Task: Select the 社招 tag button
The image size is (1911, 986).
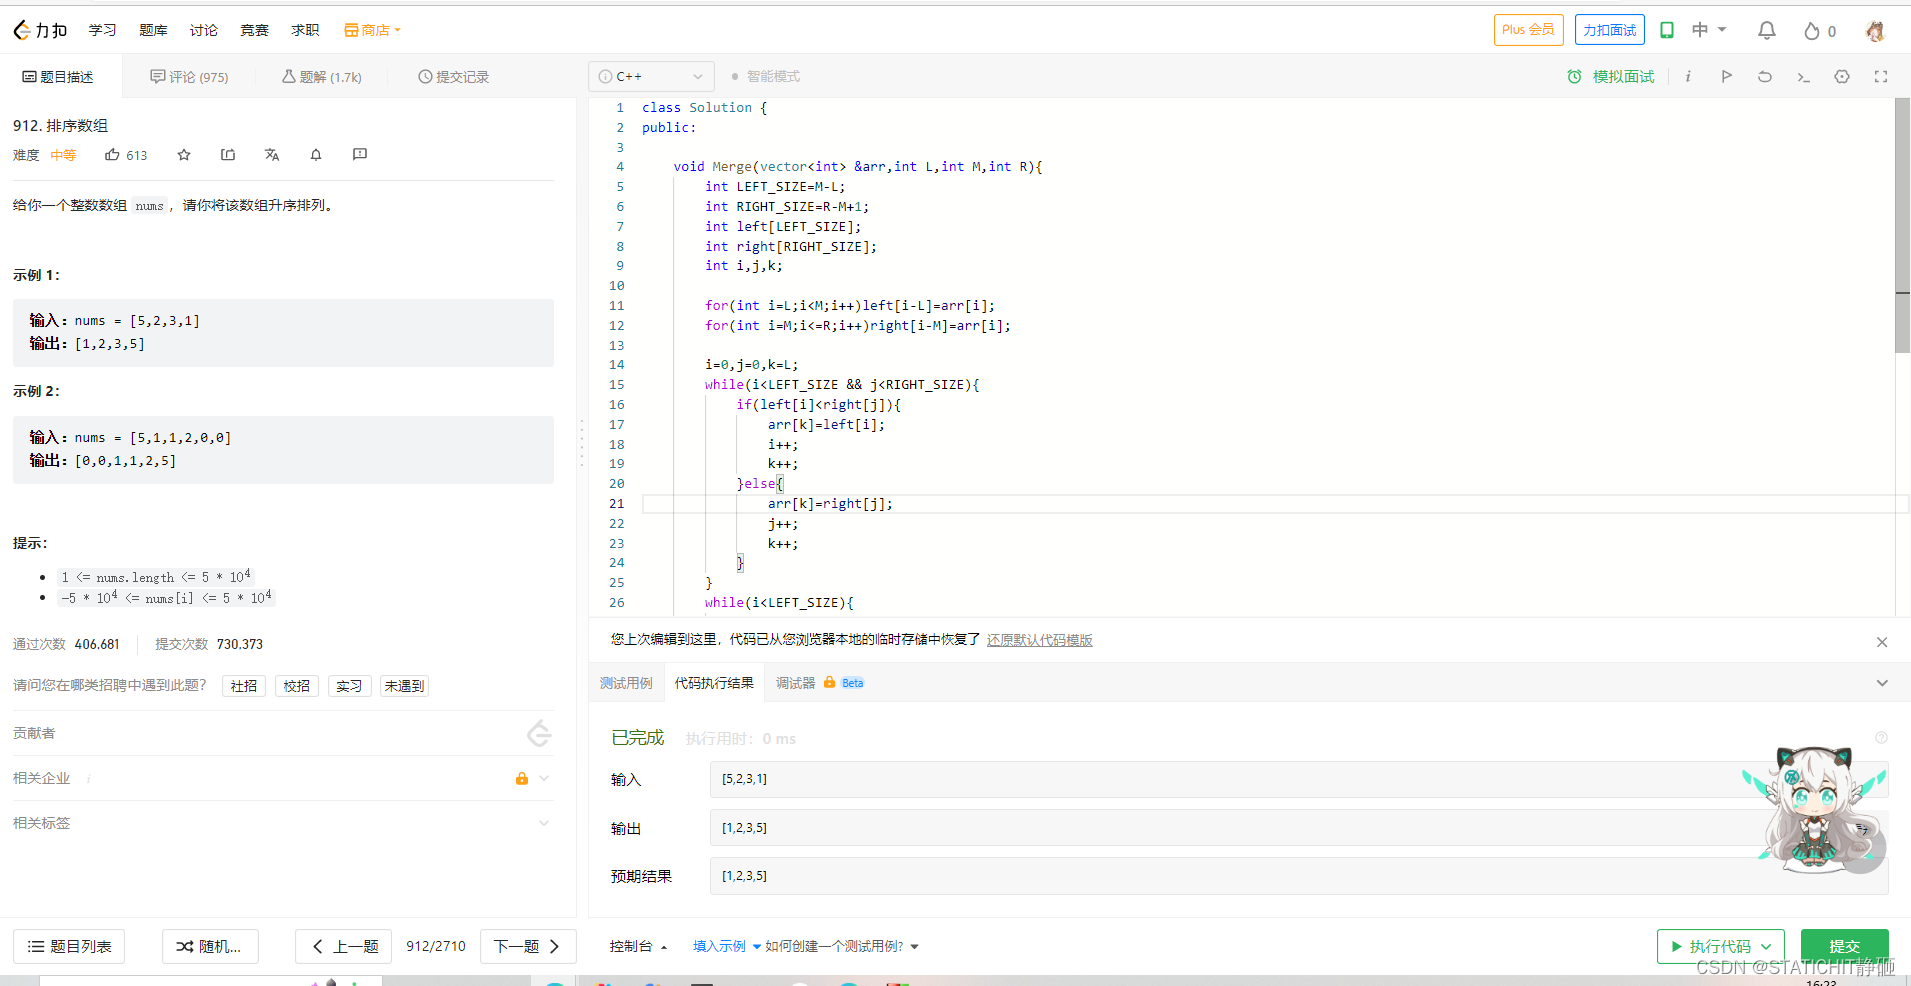Action: tap(244, 686)
